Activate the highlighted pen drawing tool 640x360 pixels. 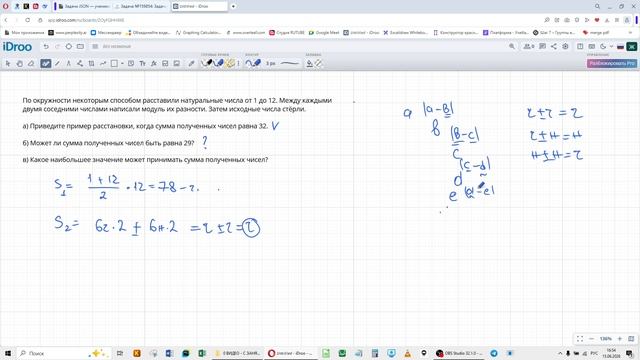[45, 63]
